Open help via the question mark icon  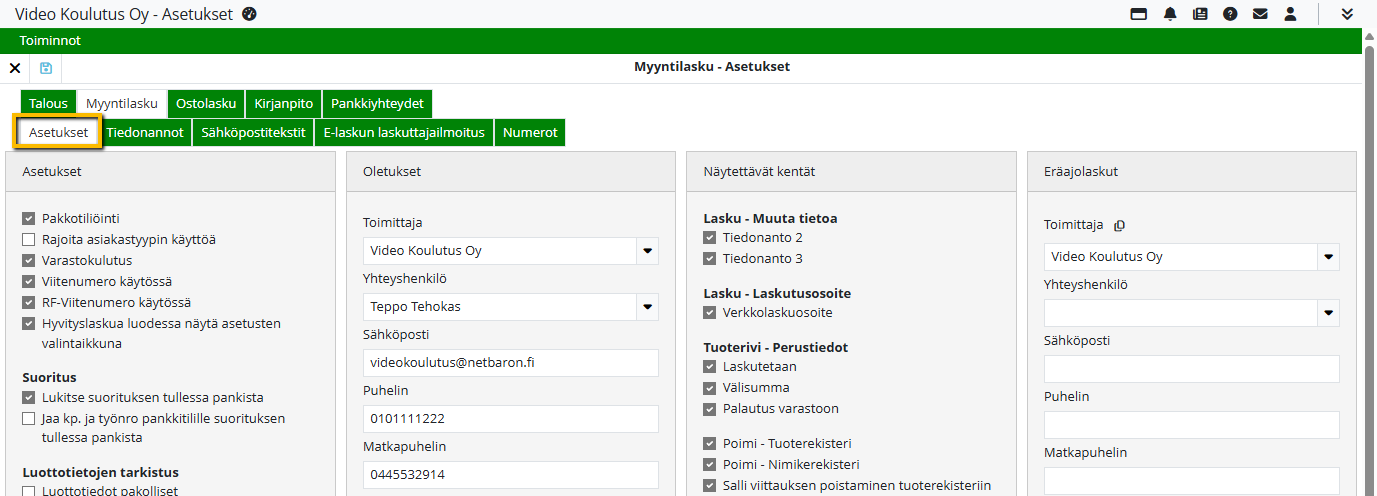click(x=1230, y=14)
